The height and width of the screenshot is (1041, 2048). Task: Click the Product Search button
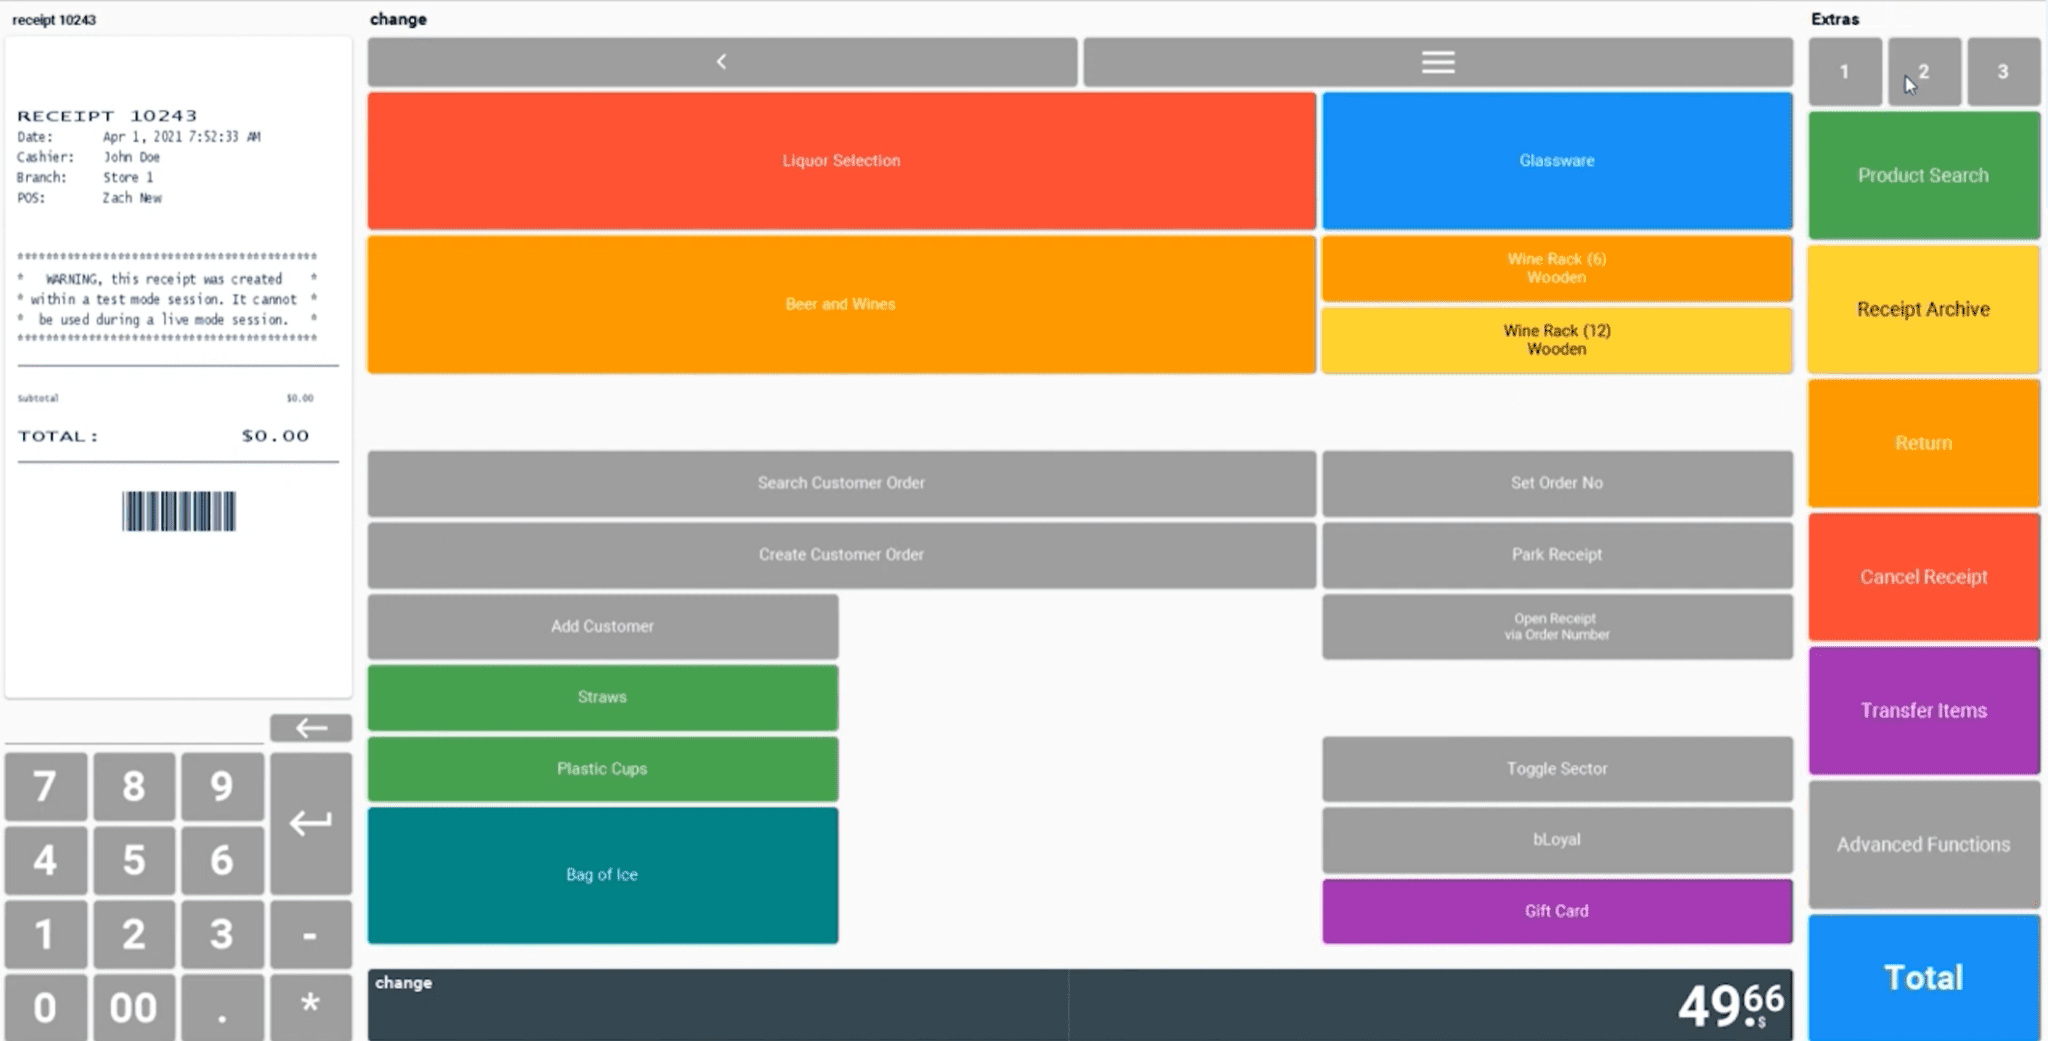pos(1922,176)
